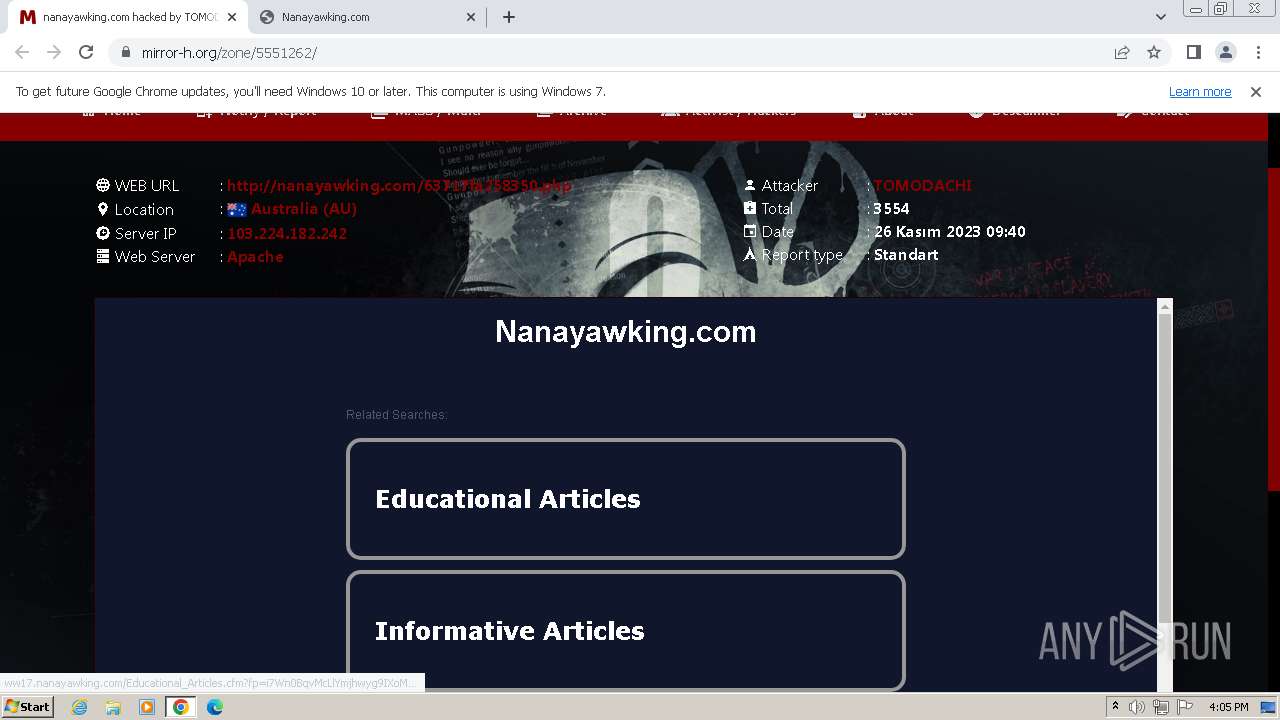This screenshot has height=720, width=1280.
Task: Click the Report type Standart value
Action: pyautogui.click(x=906, y=255)
